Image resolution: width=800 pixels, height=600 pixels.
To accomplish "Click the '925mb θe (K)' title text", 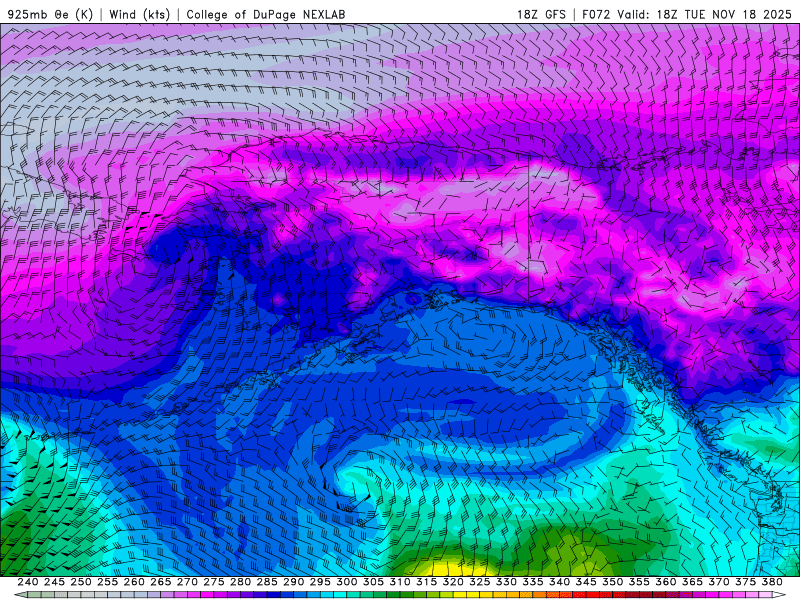I will pyautogui.click(x=50, y=14).
